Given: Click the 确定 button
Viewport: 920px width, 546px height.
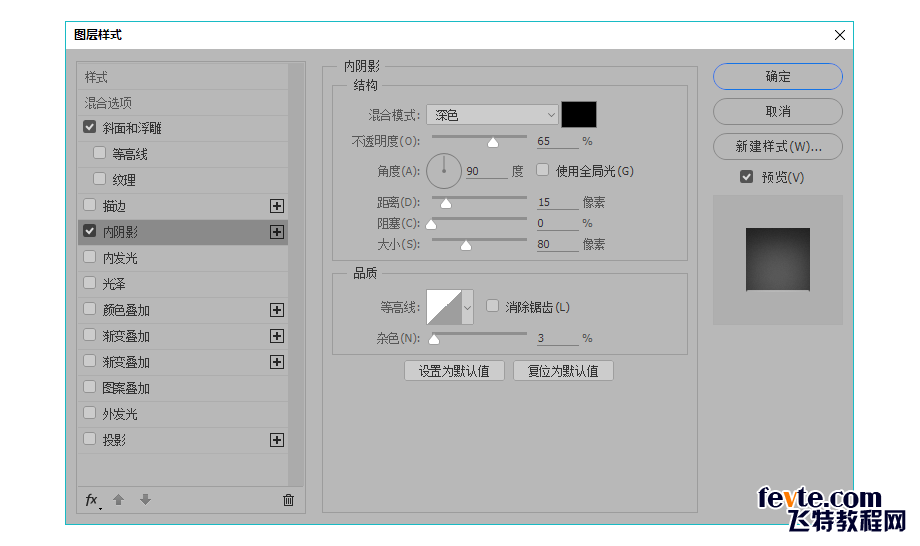Looking at the screenshot, I should click(778, 76).
